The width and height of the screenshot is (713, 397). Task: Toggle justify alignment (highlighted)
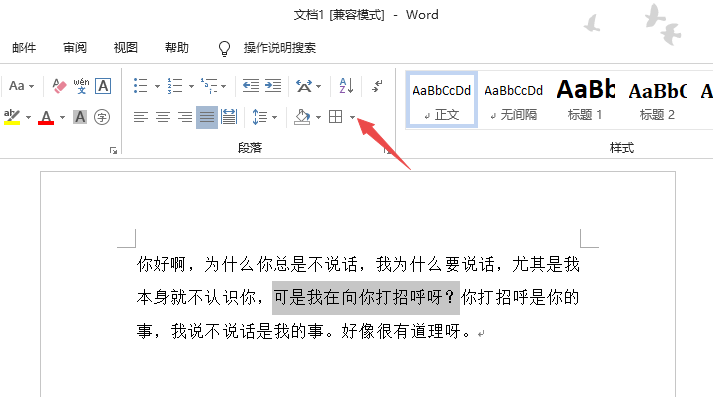206,117
